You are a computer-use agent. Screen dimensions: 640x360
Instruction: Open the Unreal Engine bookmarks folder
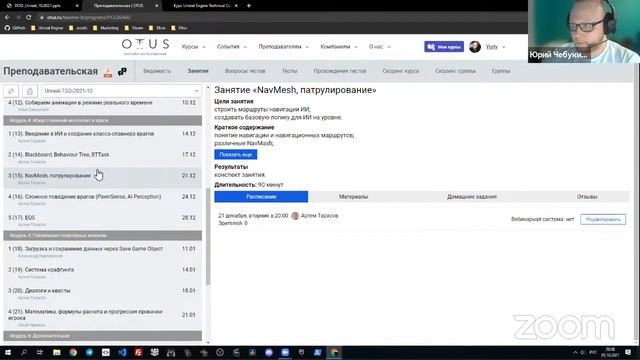point(47,28)
